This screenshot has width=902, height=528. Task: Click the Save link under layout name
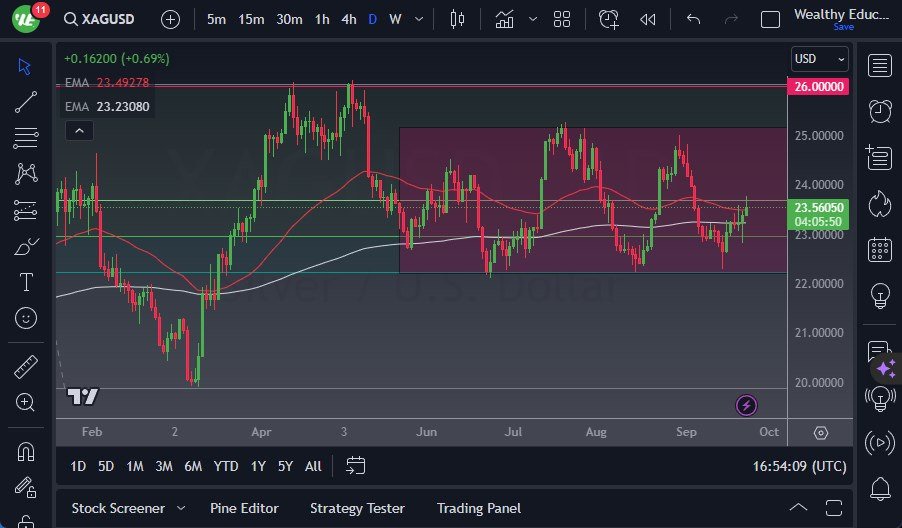pyautogui.click(x=843, y=27)
